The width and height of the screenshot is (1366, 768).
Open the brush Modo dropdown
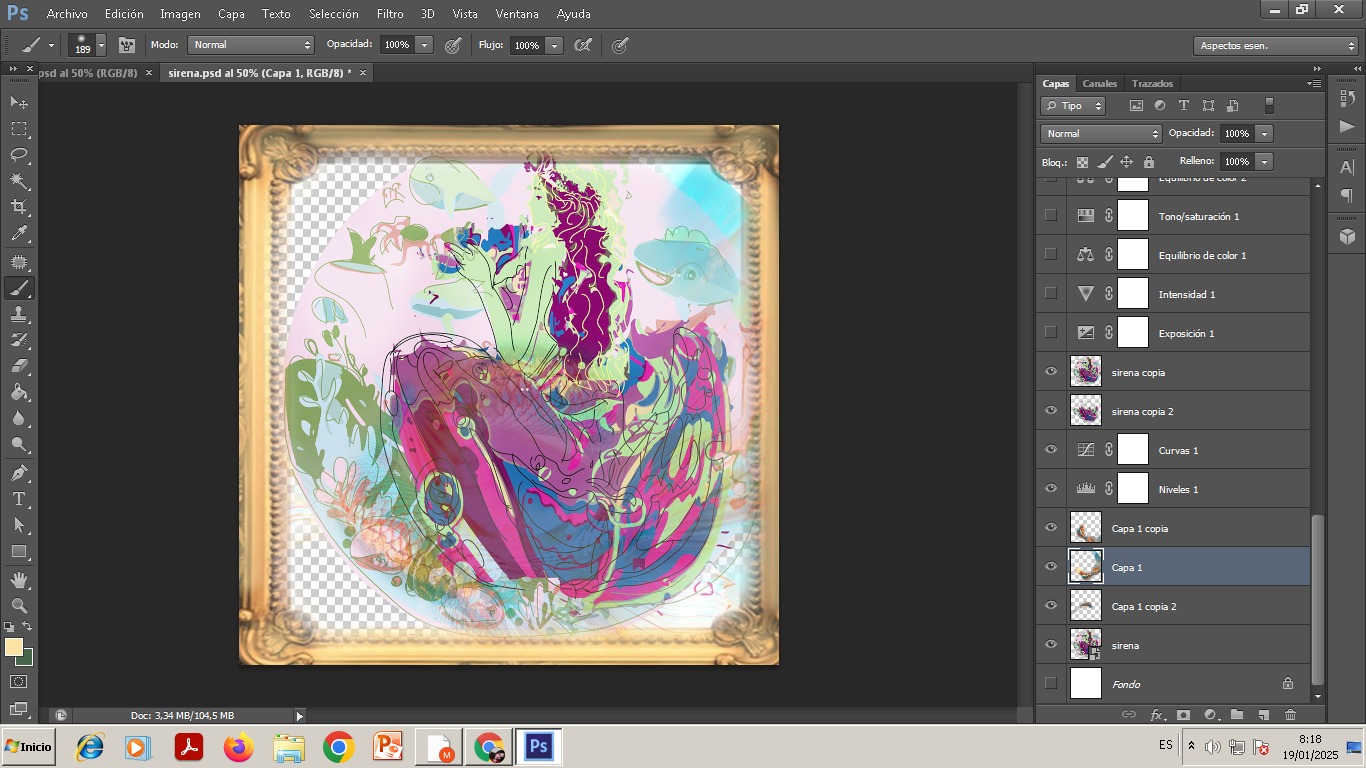point(251,45)
